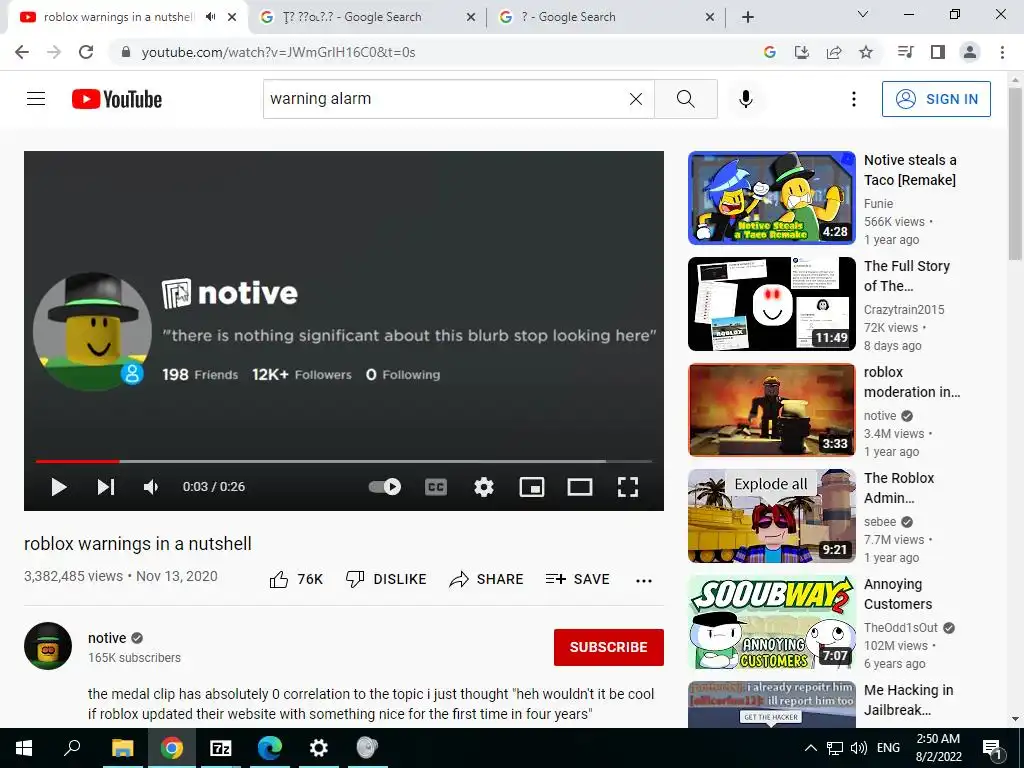Go to the YouTube home logo
Viewport: 1024px width, 768px height.
[117, 99]
